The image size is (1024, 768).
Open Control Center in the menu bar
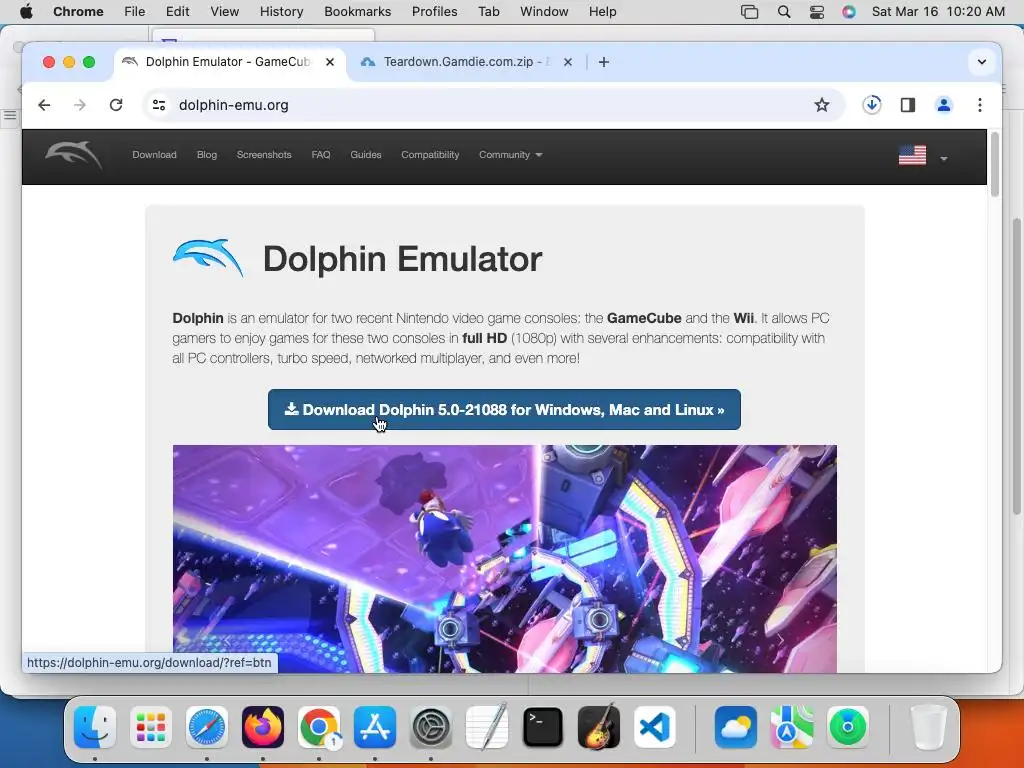coord(816,12)
